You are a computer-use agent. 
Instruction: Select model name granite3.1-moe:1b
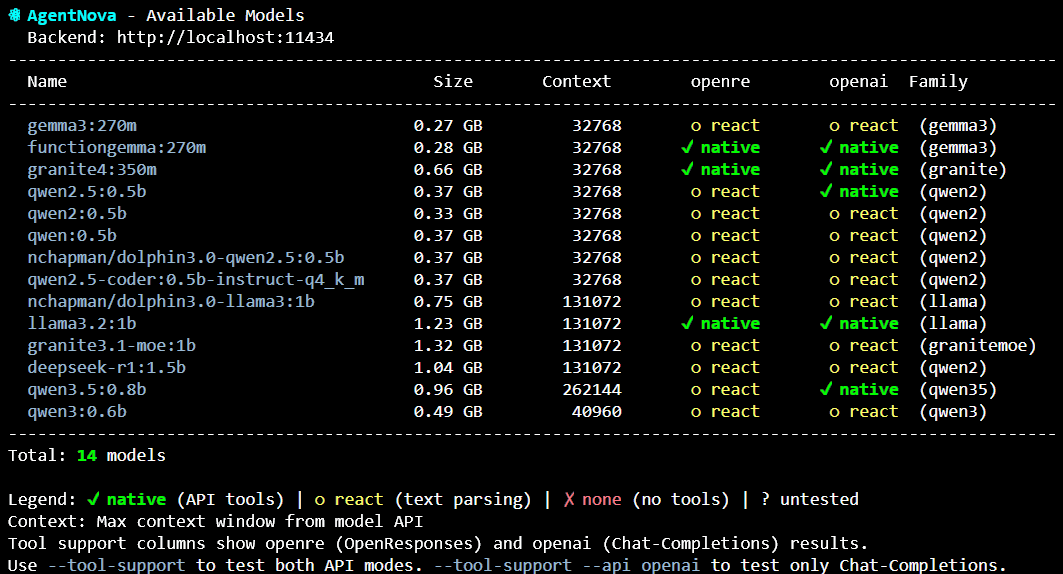coord(111,345)
